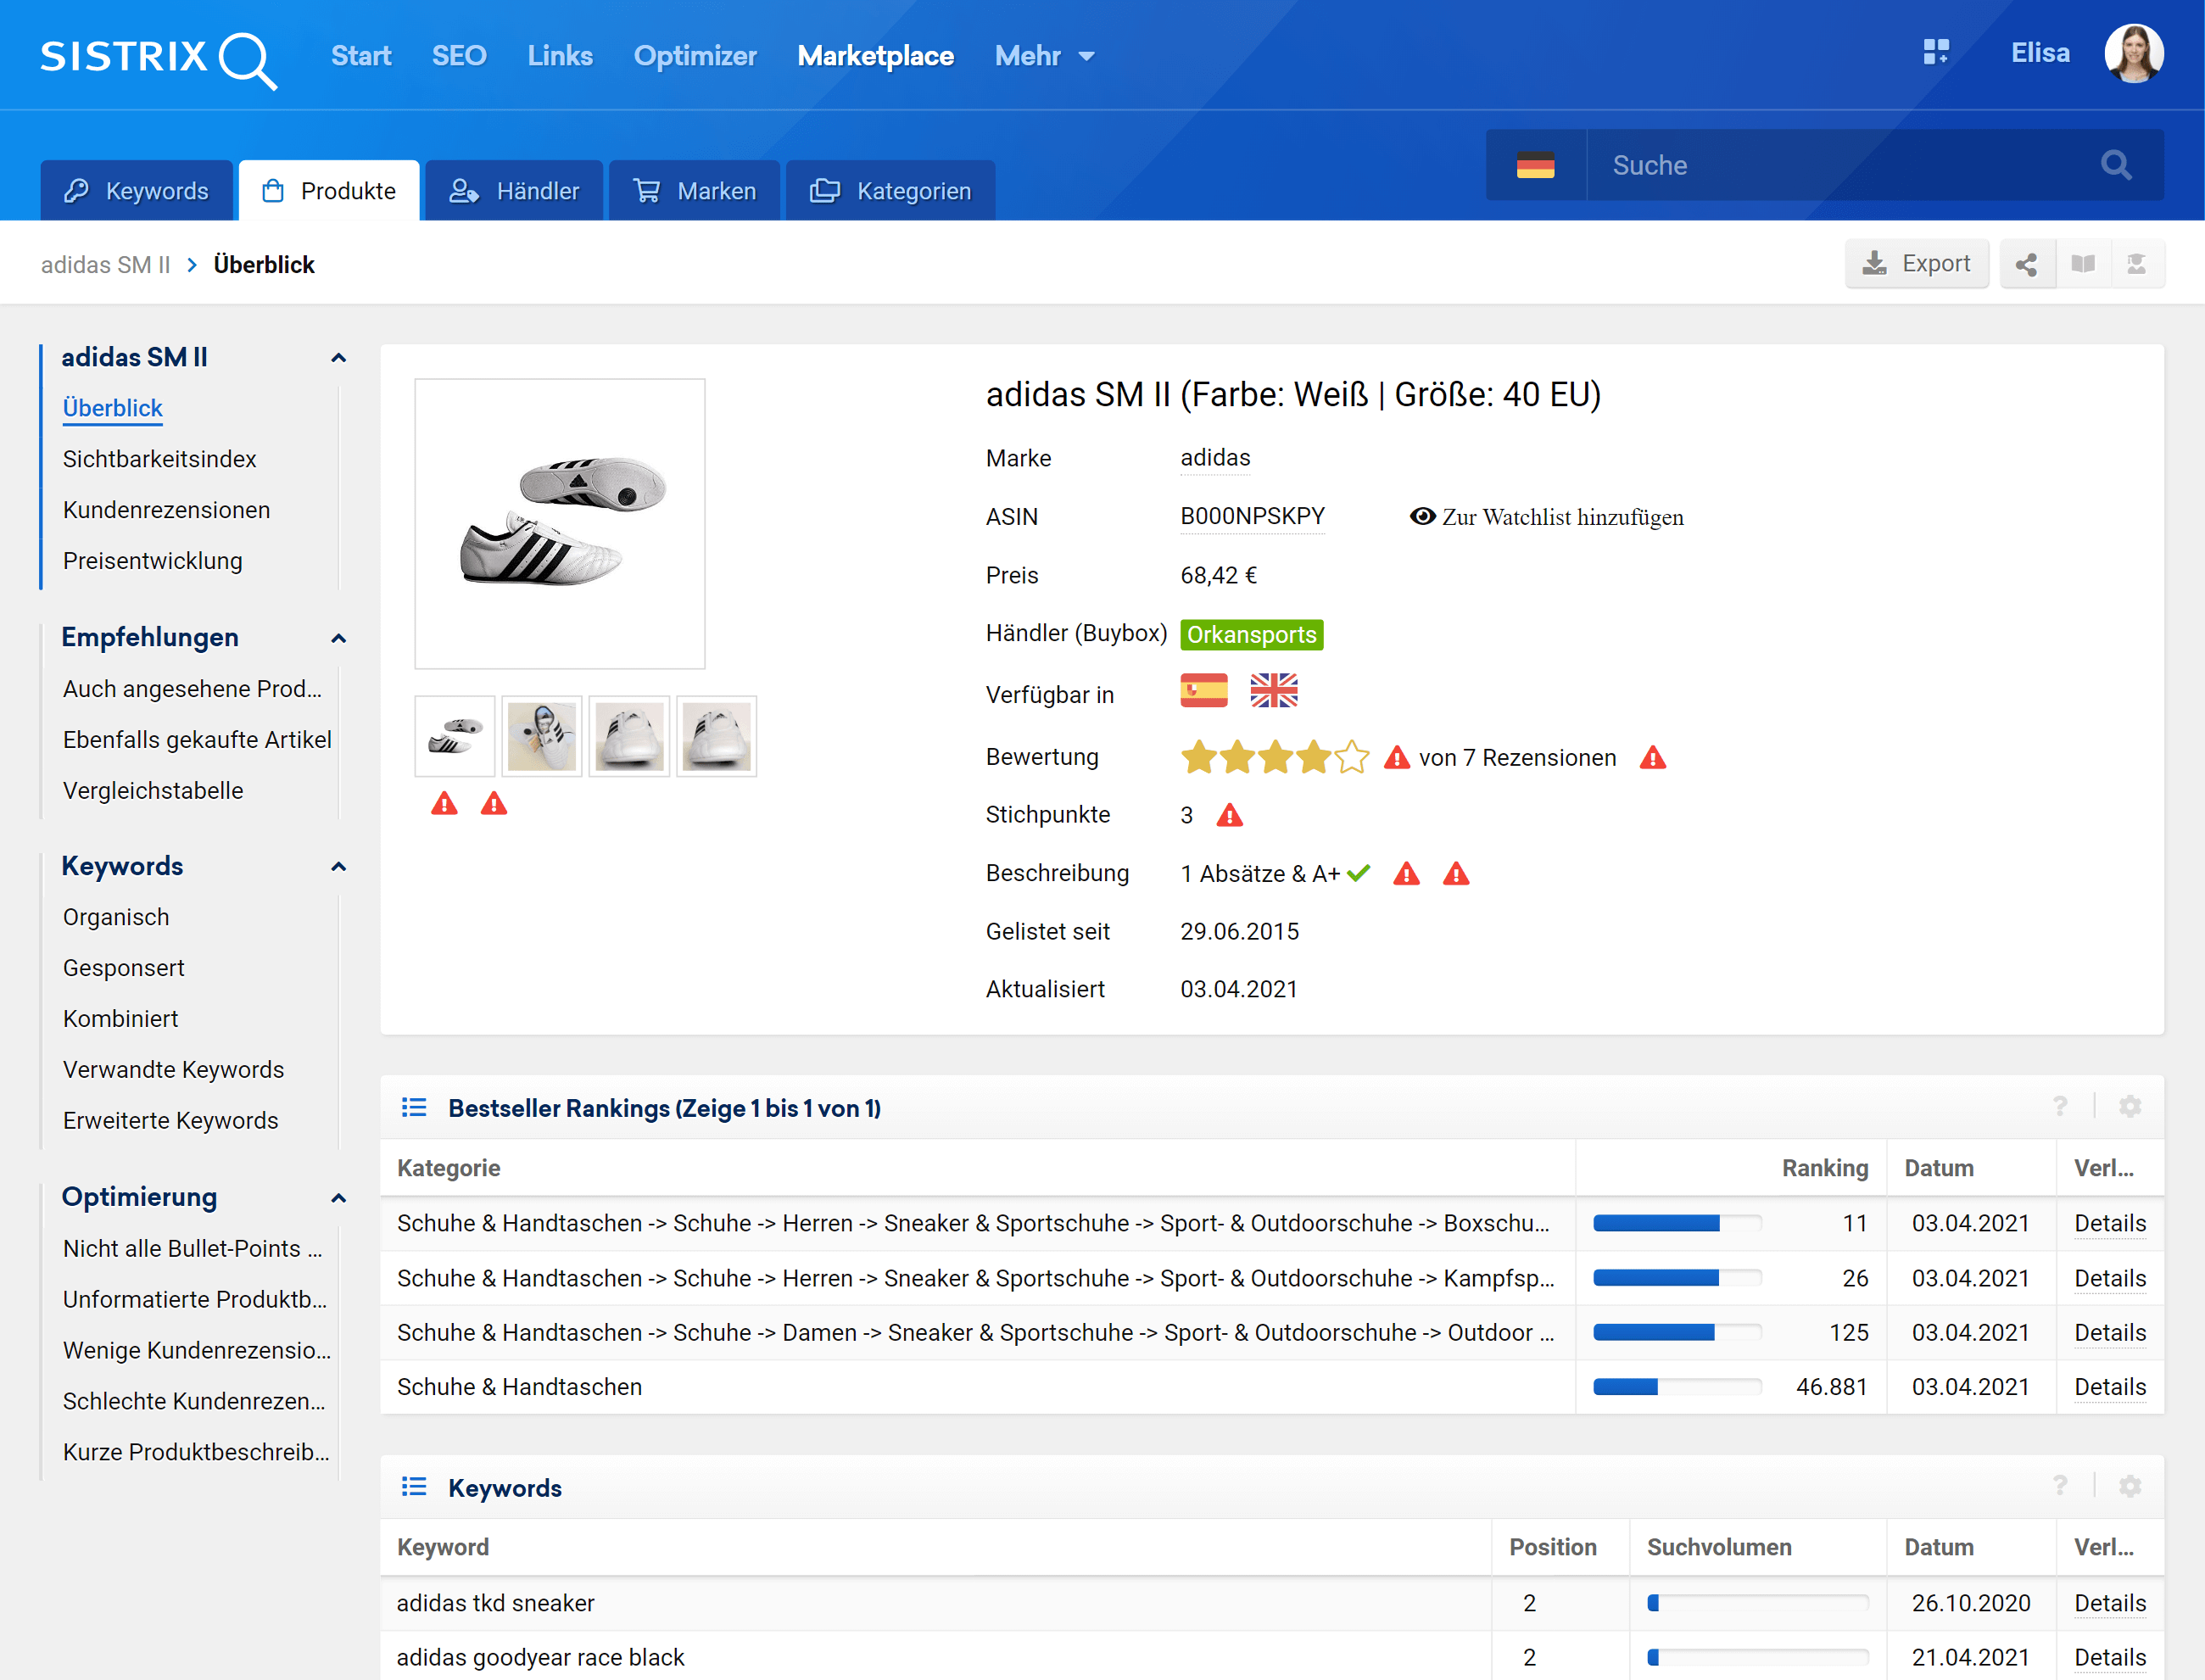Switch to the Händler tab
Screen dimensions: 2205x1680
click(514, 191)
